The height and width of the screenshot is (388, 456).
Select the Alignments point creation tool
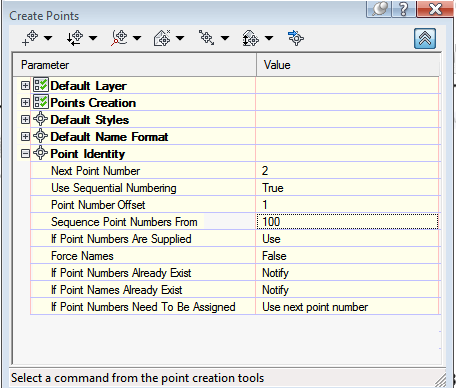click(x=119, y=38)
